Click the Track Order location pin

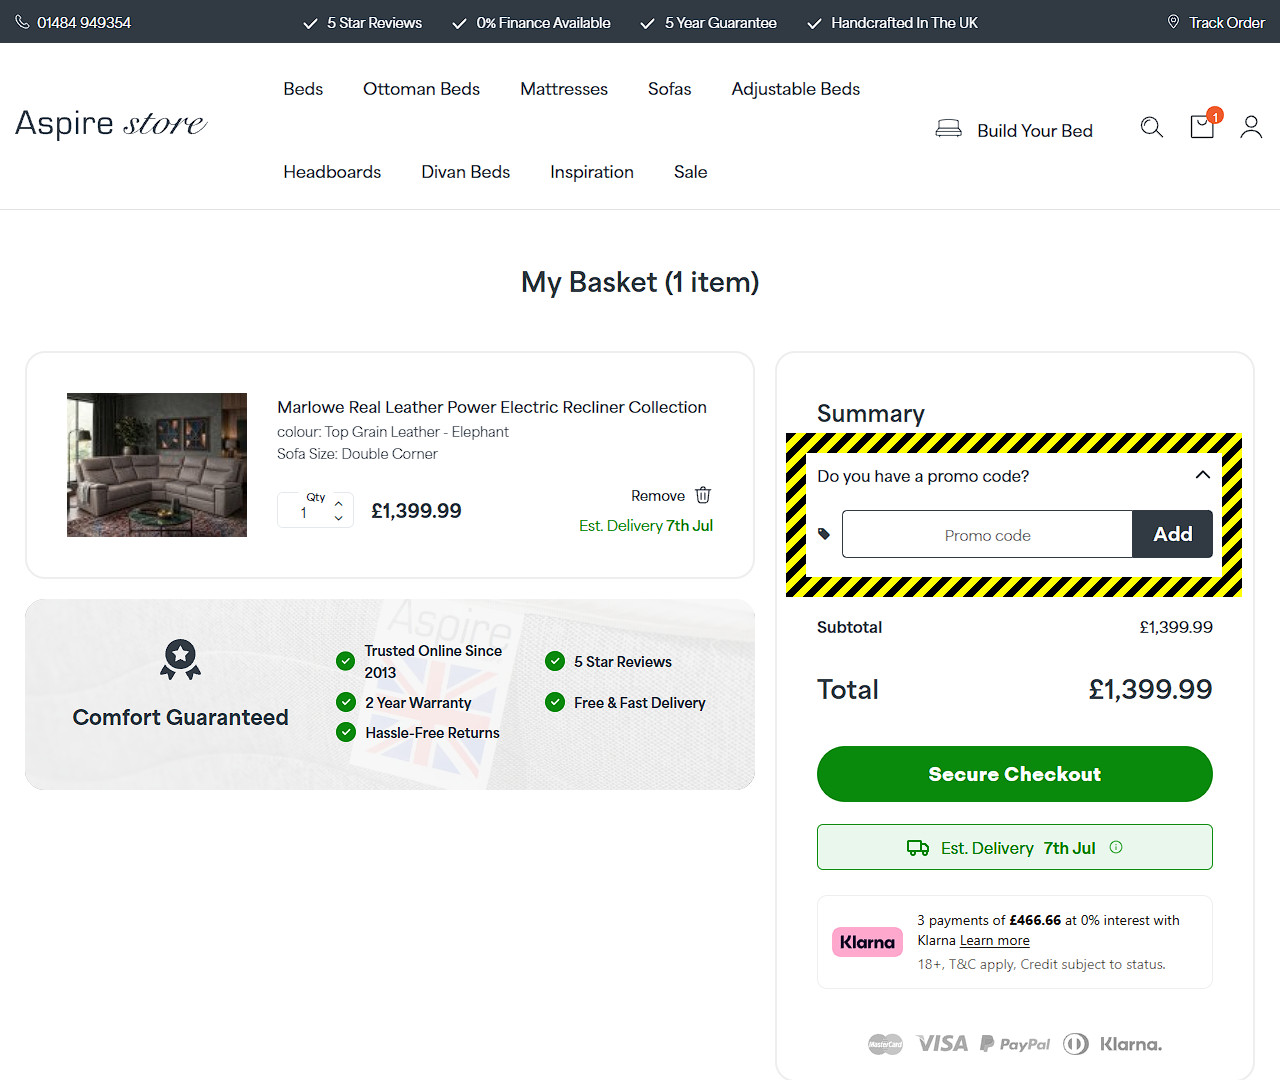click(1173, 21)
